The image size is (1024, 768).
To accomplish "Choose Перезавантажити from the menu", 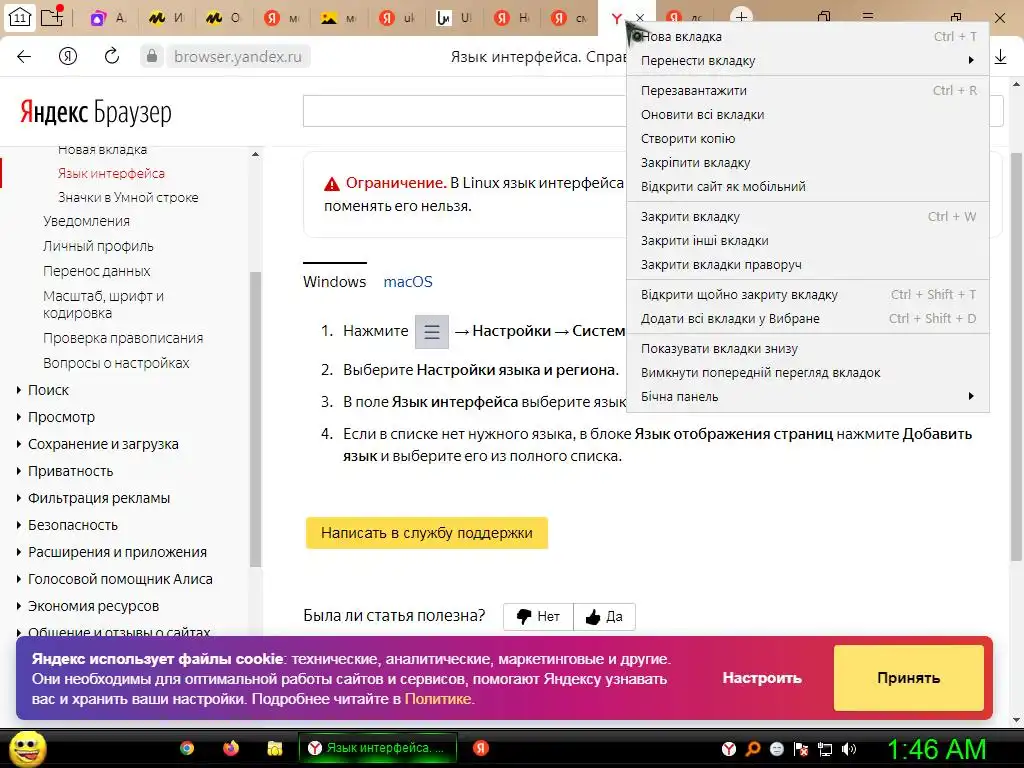I will (x=808, y=91).
